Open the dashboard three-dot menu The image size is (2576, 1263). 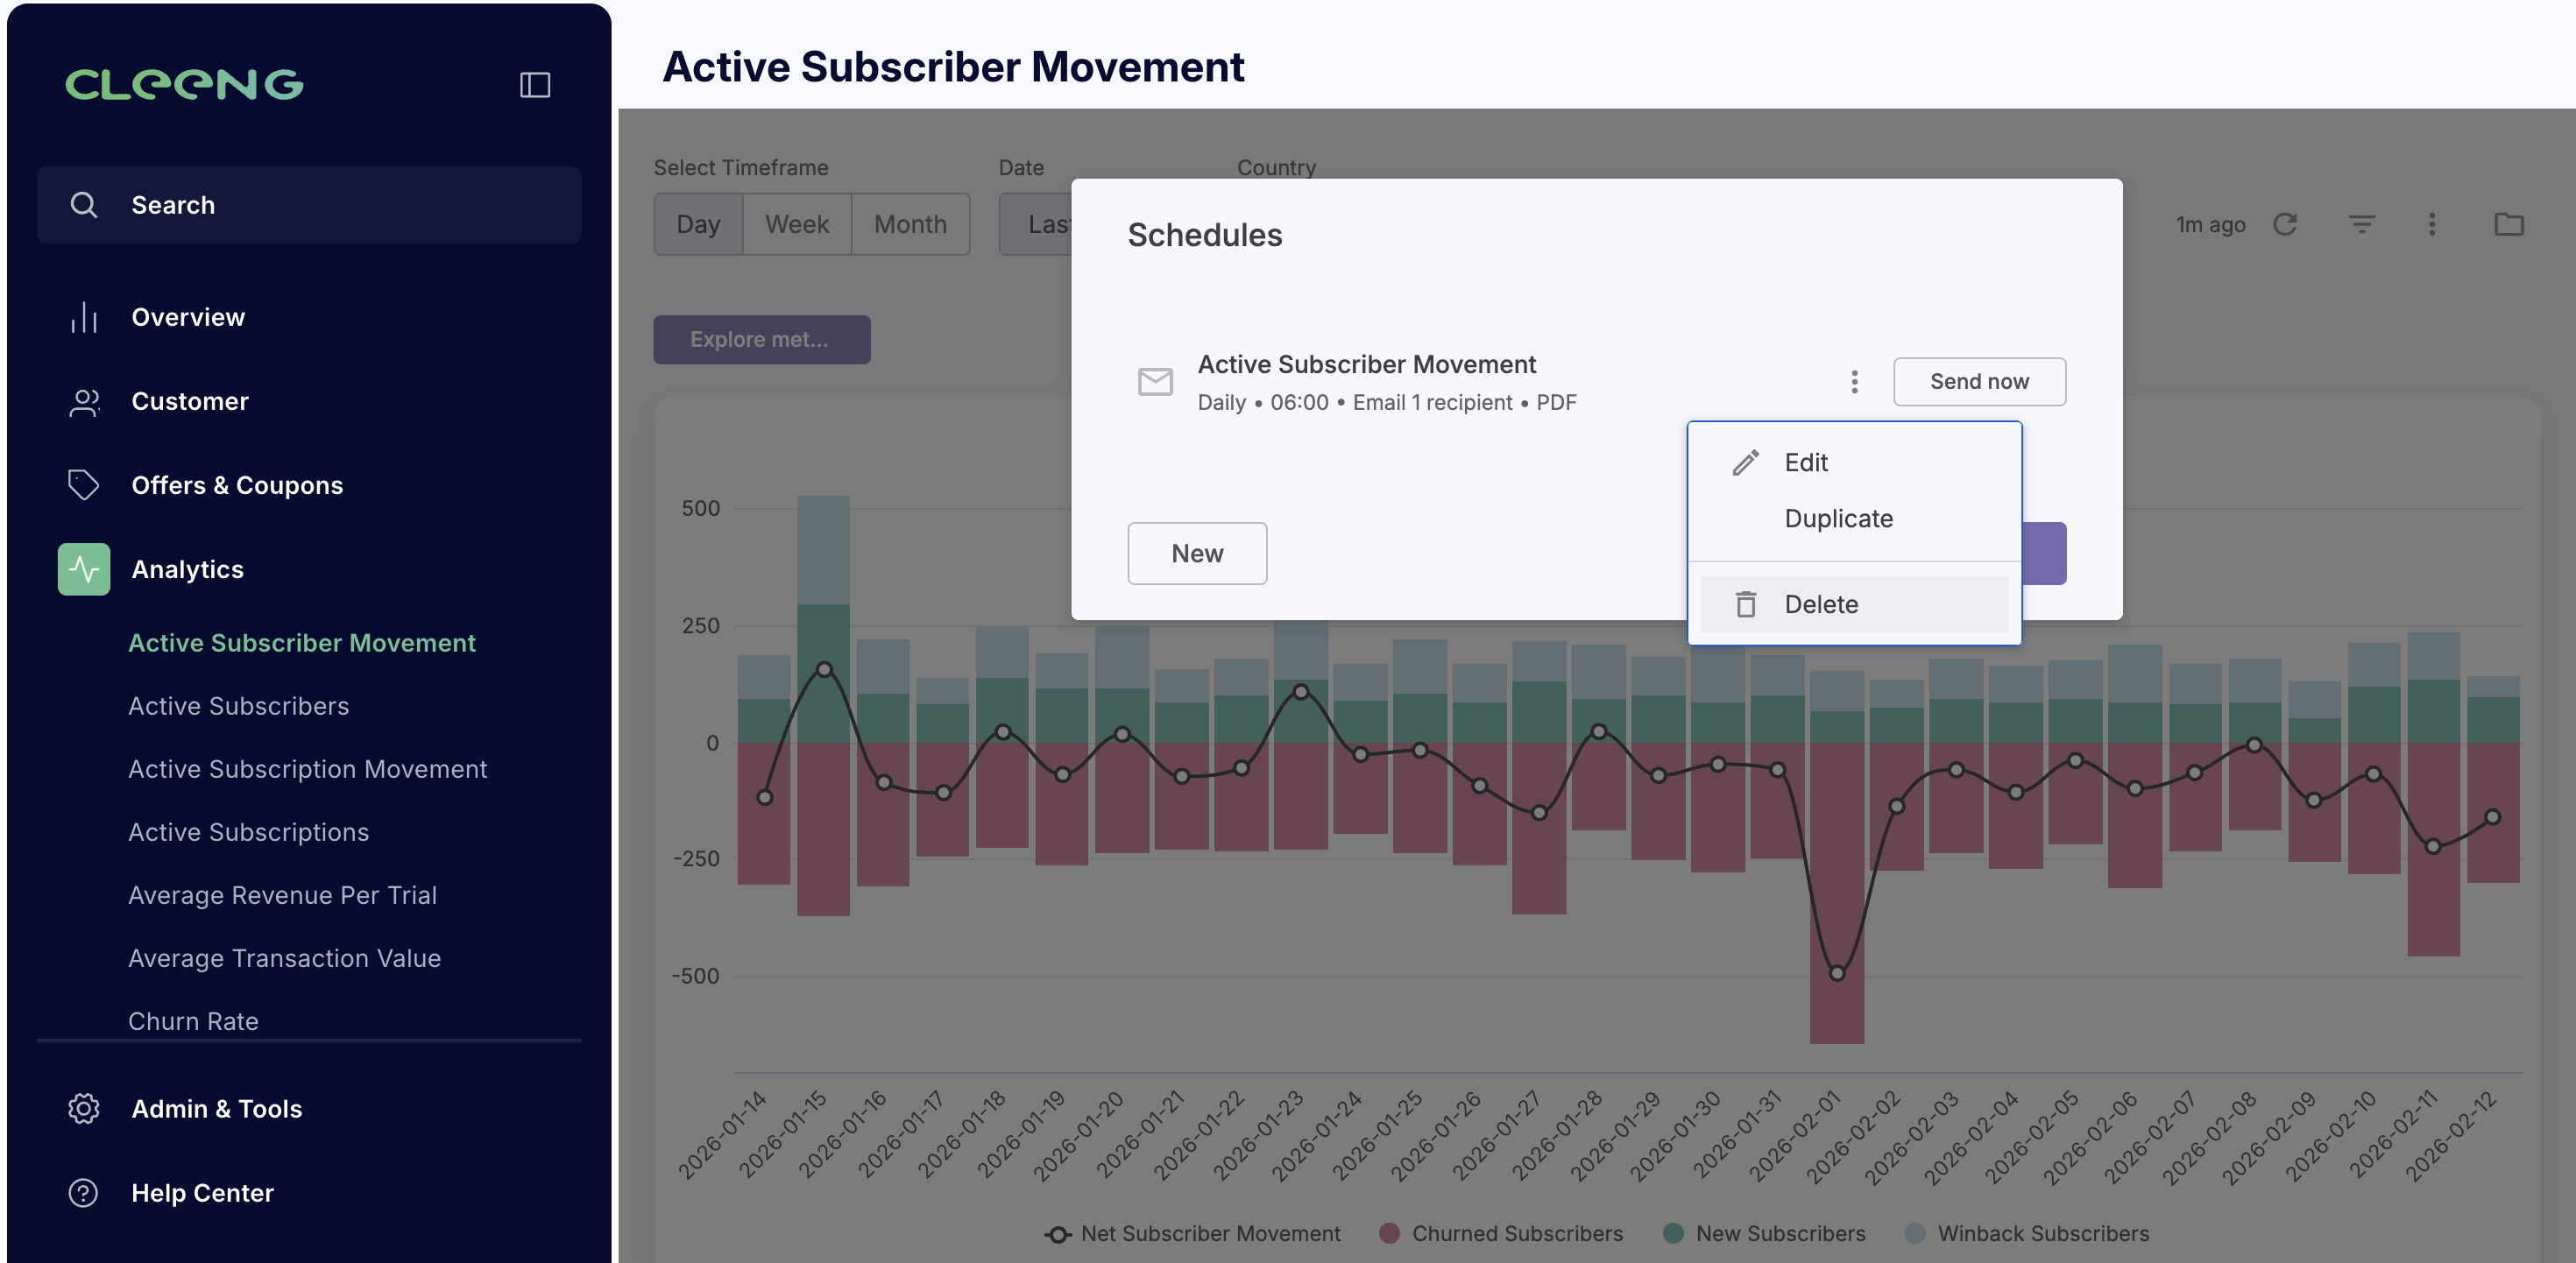pyautogui.click(x=2432, y=224)
